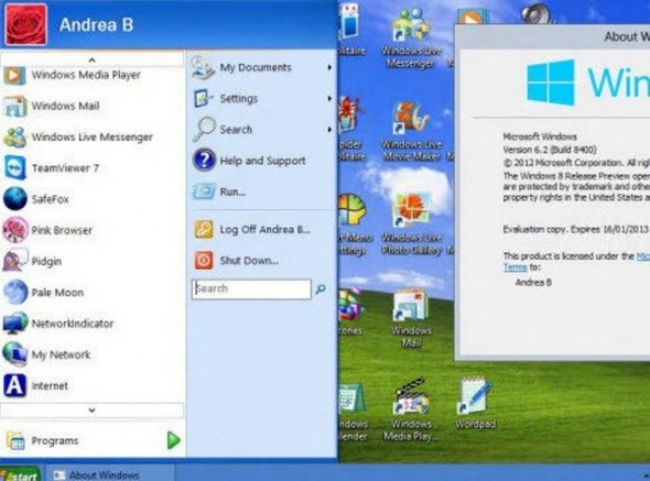The width and height of the screenshot is (650, 481).
Task: Click inside the start menu Search box
Action: (x=252, y=289)
